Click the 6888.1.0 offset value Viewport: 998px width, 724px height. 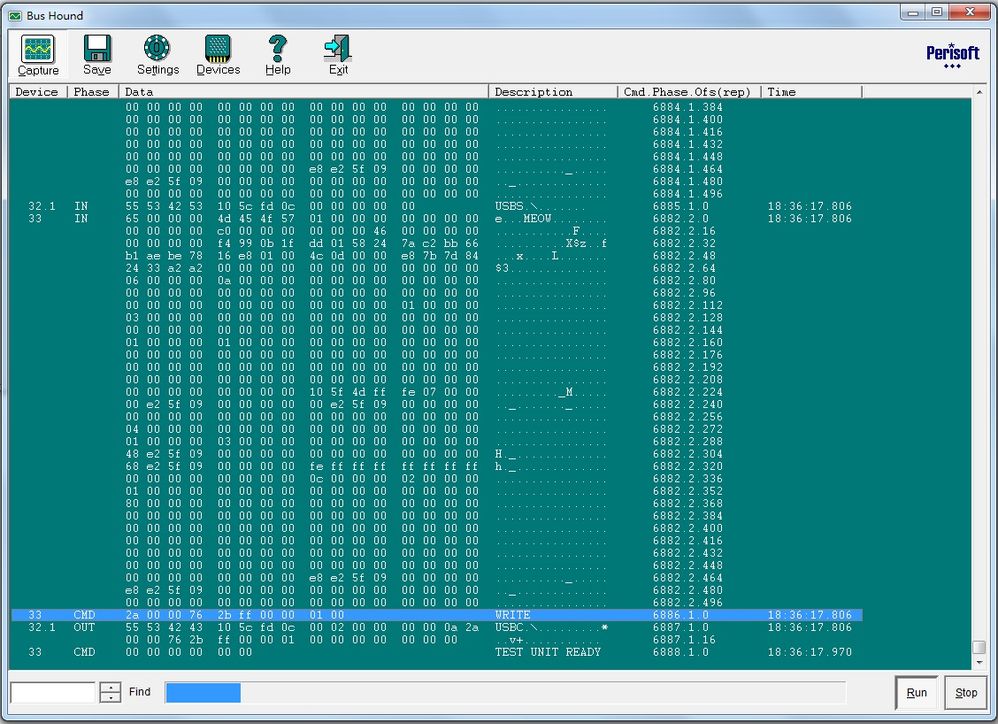[680, 652]
